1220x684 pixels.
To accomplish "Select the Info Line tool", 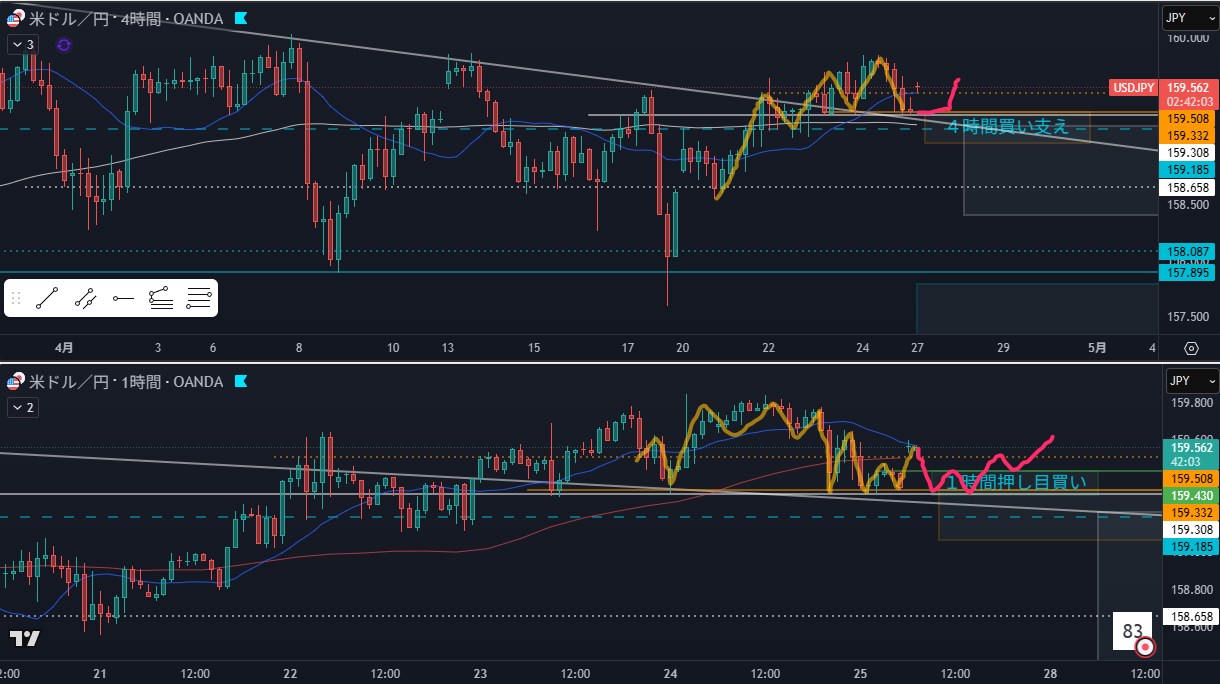I will [86, 297].
